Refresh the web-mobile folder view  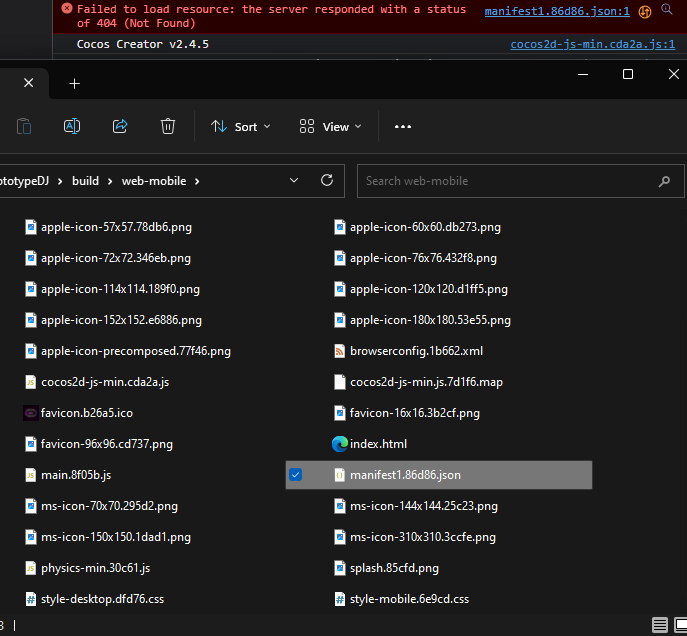[x=326, y=181]
